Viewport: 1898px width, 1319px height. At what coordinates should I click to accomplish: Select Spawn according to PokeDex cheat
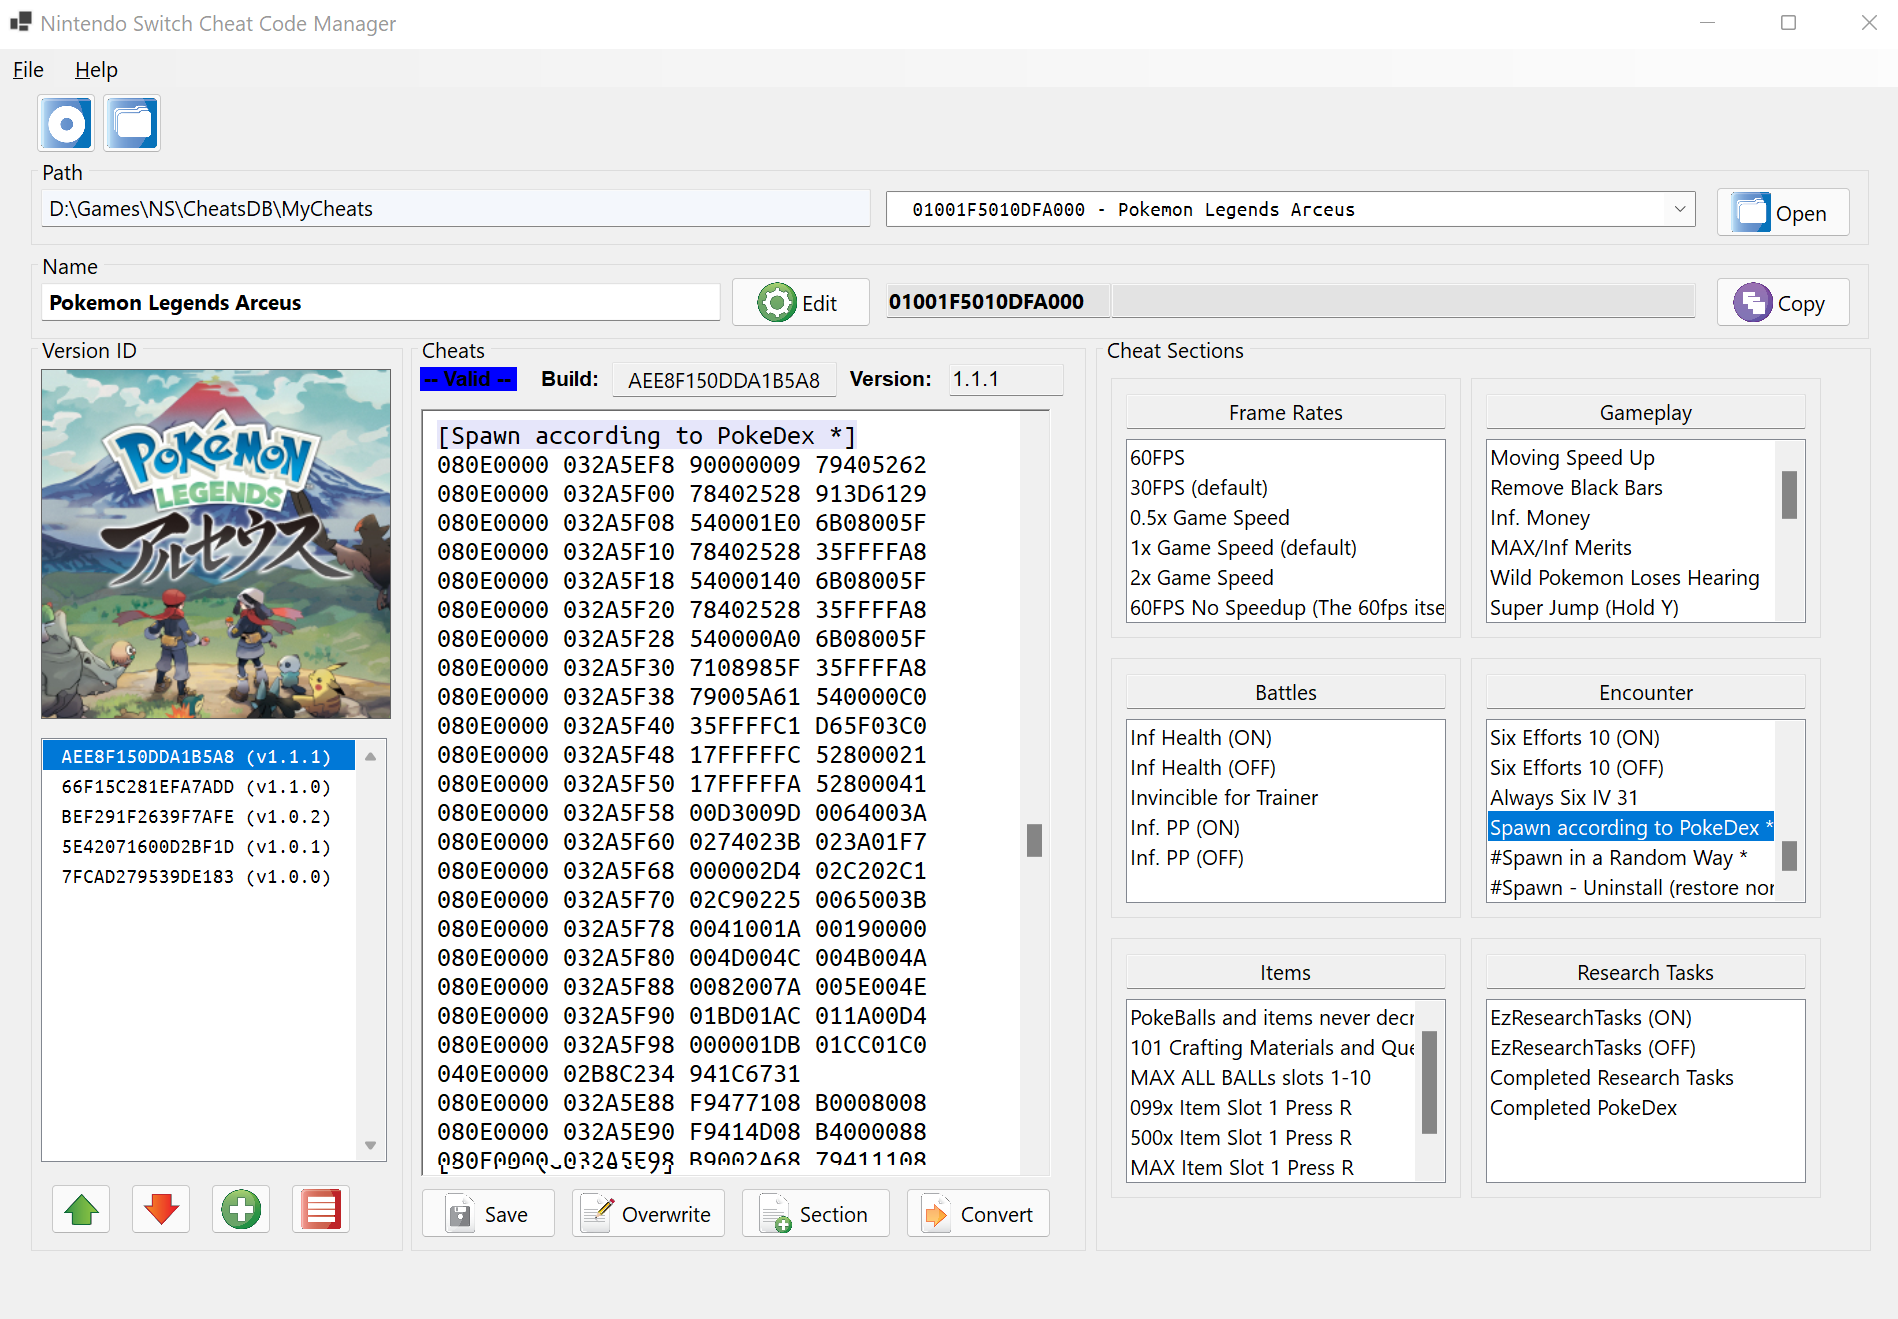click(1631, 827)
